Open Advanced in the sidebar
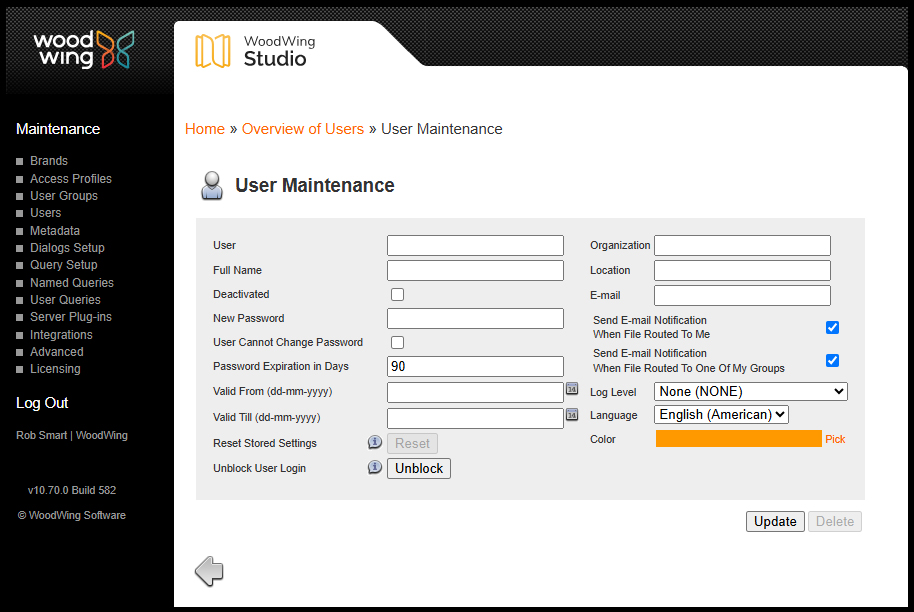Image resolution: width=914 pixels, height=612 pixels. (57, 351)
